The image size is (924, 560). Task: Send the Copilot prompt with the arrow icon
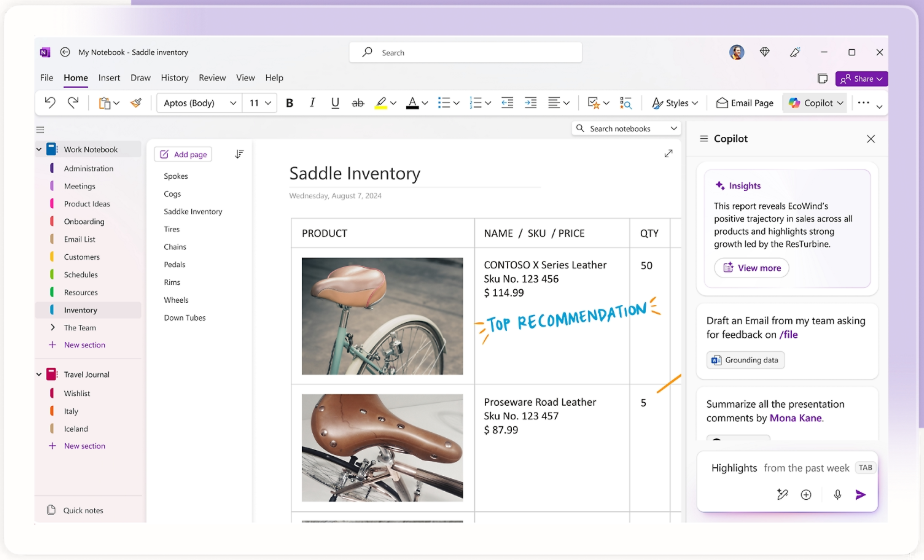click(x=860, y=495)
